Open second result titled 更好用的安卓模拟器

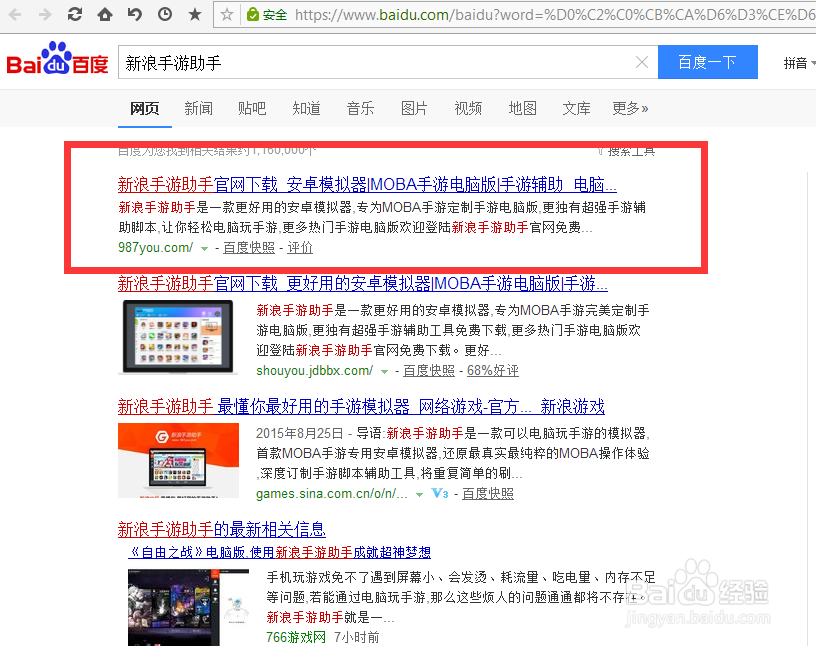[363, 283]
